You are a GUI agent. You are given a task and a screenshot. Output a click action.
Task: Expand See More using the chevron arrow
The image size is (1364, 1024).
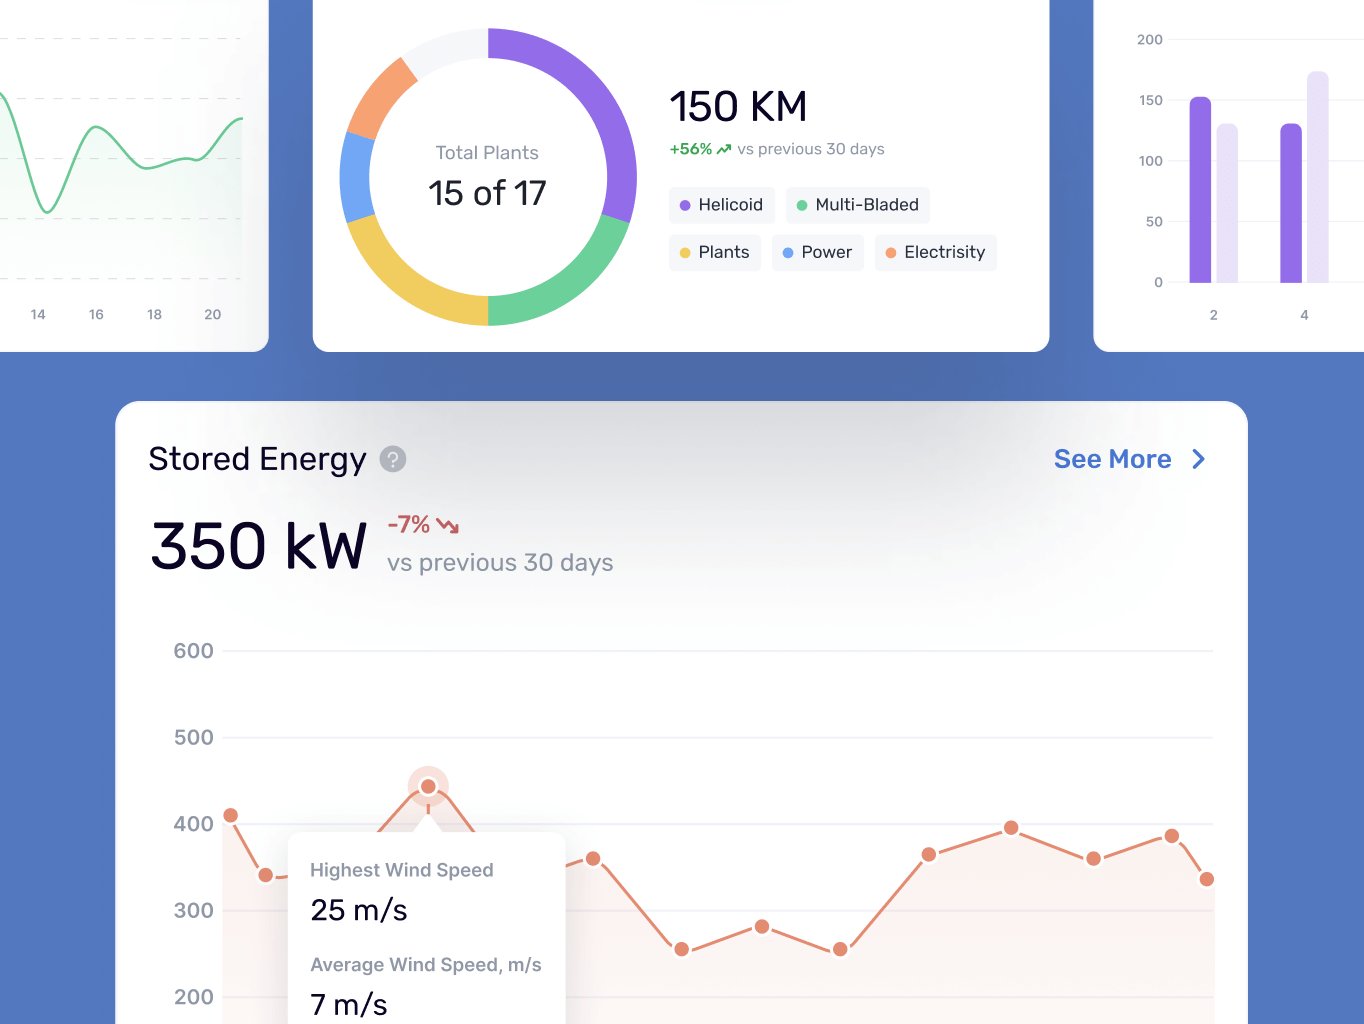point(1199,459)
